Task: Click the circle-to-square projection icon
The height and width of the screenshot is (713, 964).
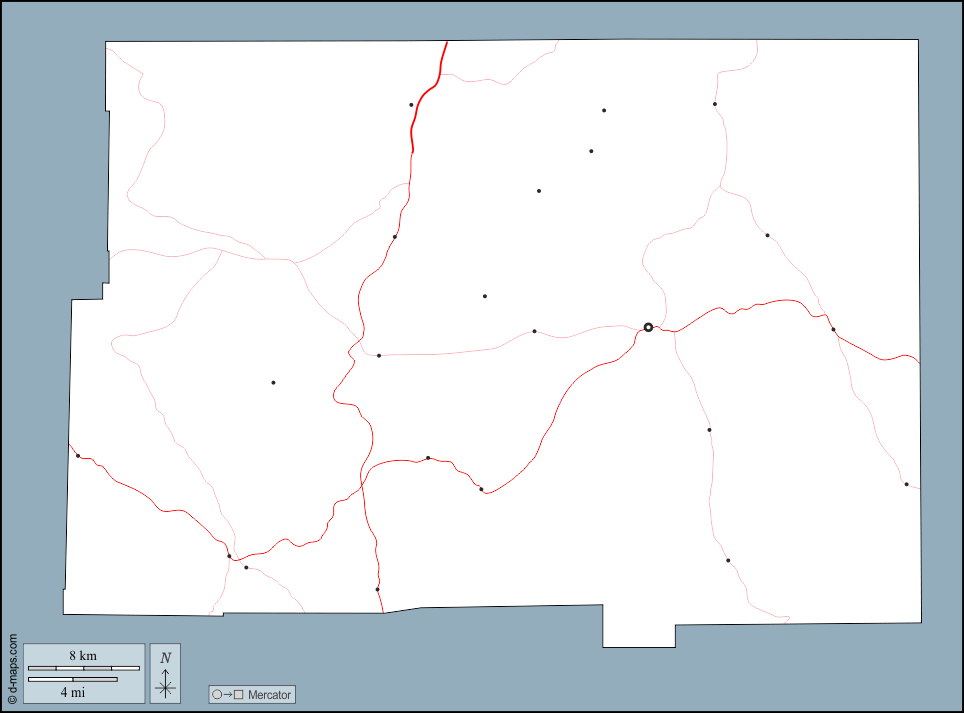Action: pos(226,695)
